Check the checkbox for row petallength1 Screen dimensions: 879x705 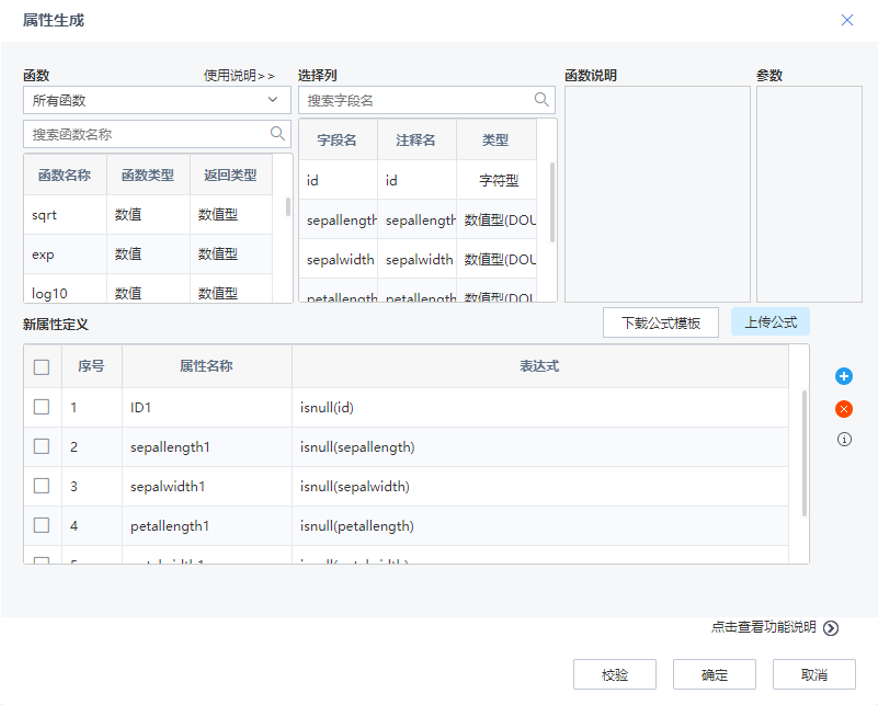42,525
